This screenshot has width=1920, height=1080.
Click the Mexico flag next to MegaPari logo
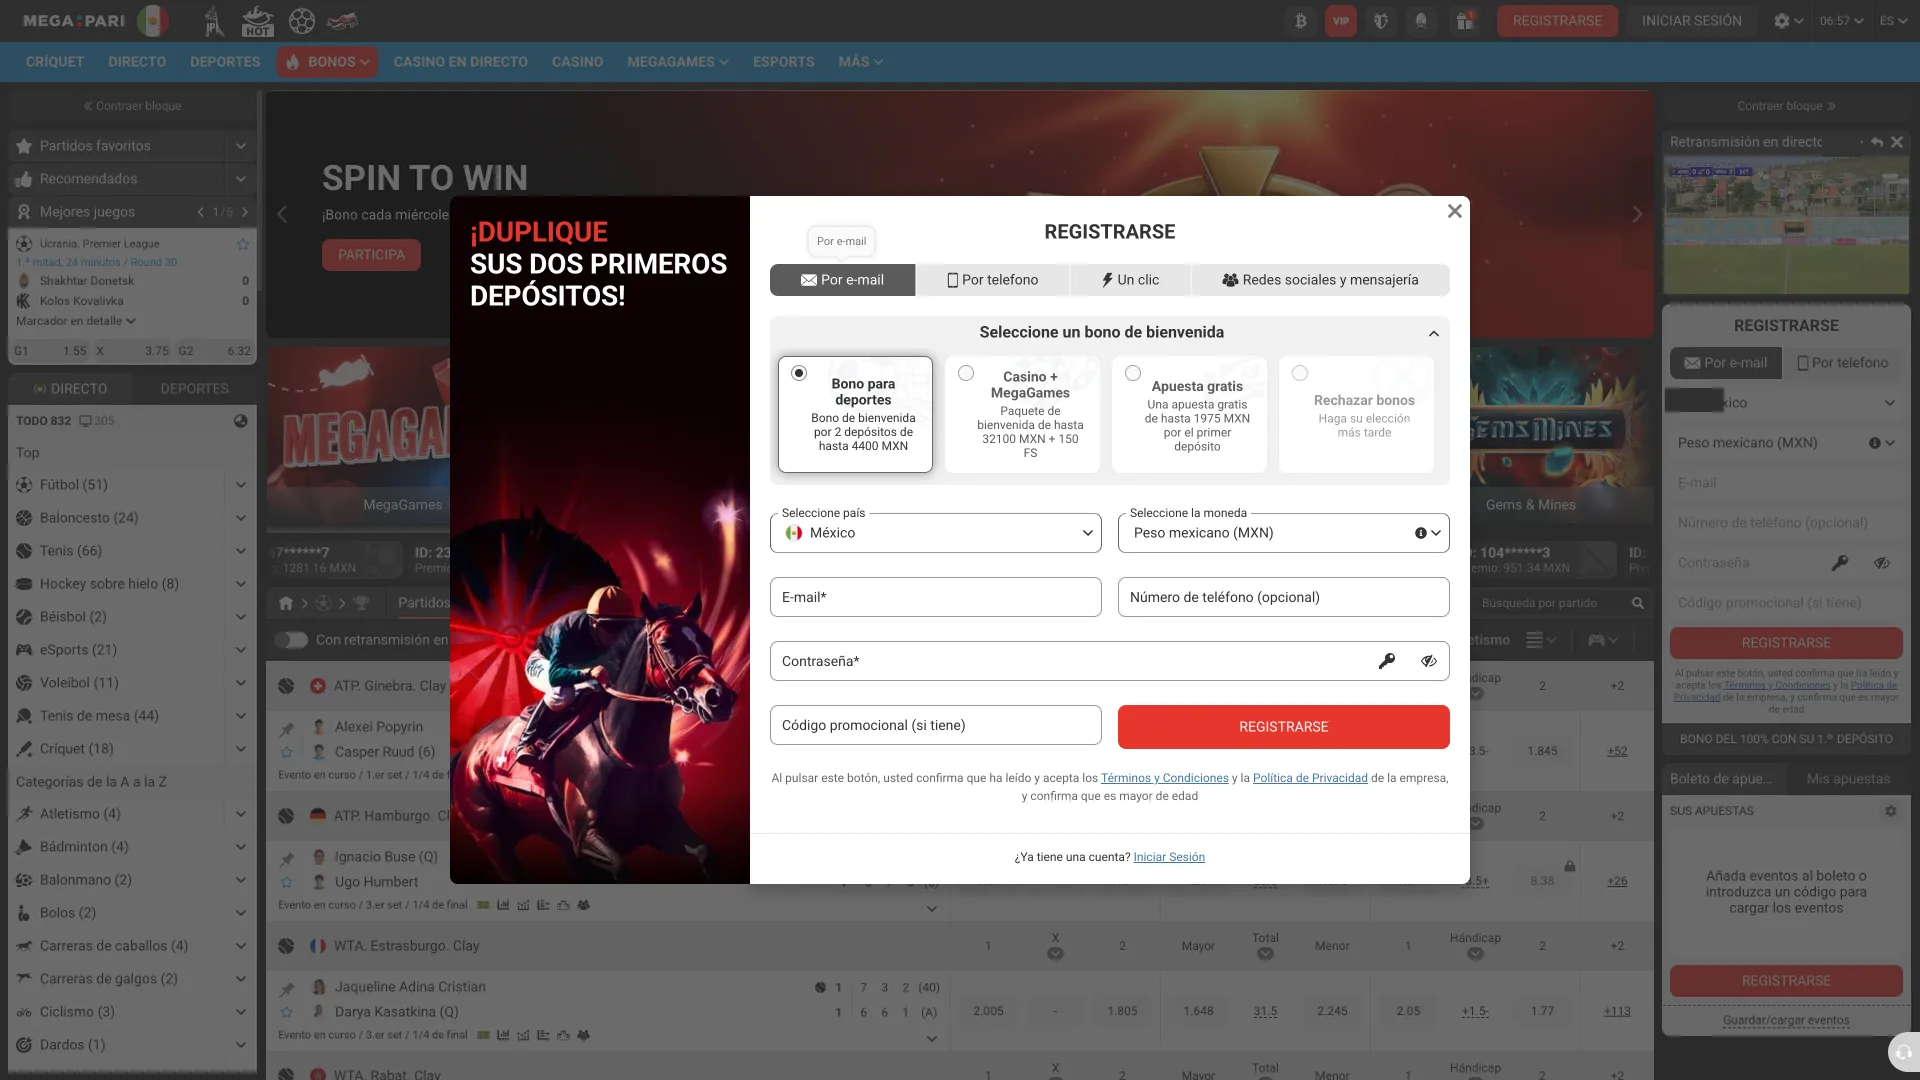(x=153, y=21)
